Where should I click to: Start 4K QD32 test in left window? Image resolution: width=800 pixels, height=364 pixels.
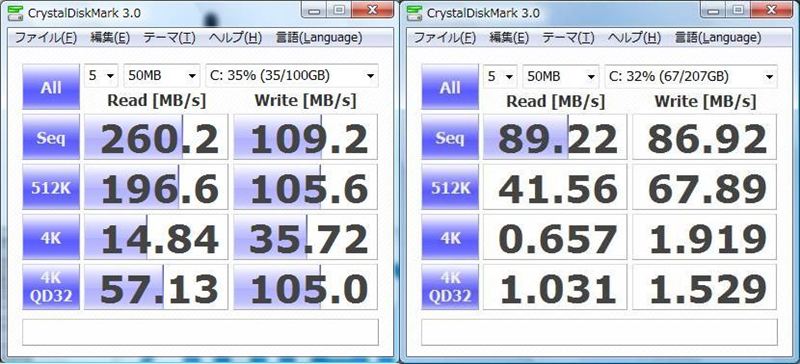pyautogui.click(x=51, y=287)
